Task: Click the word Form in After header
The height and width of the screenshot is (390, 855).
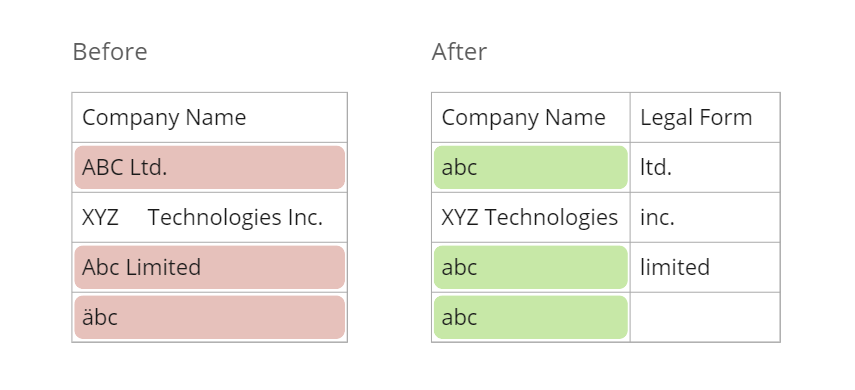Action: [x=726, y=117]
